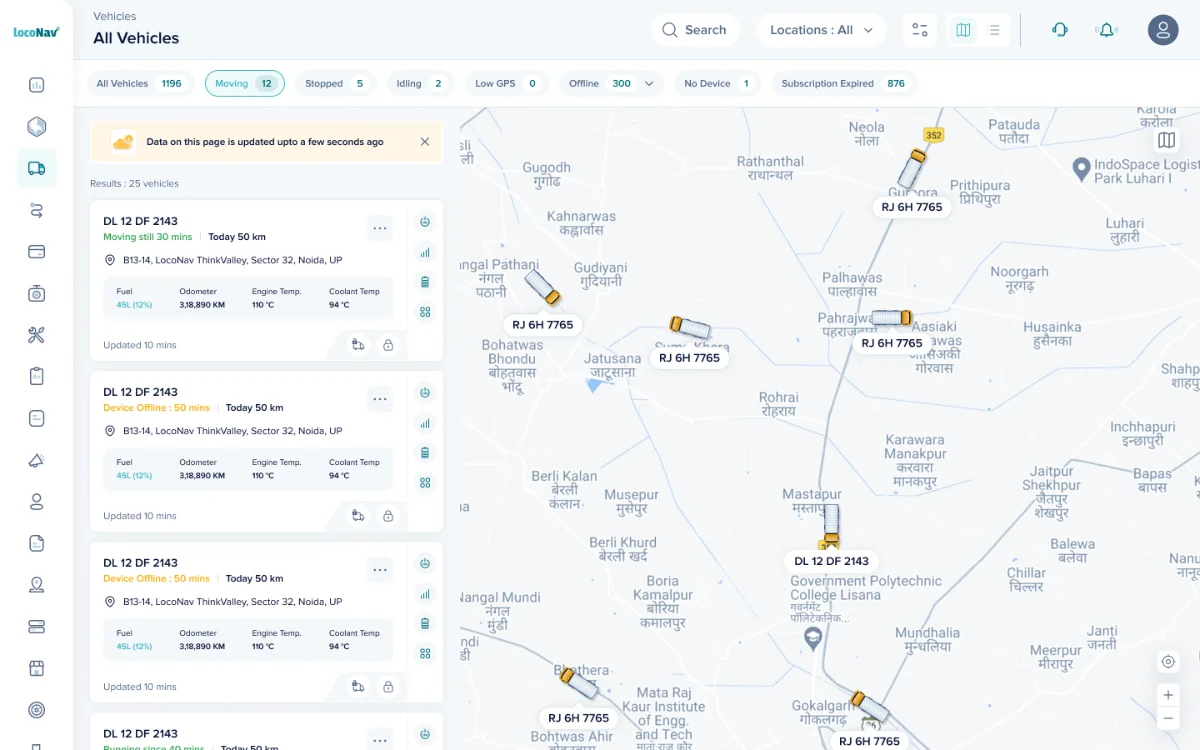Open the routes icon in left sidebar

click(x=37, y=210)
